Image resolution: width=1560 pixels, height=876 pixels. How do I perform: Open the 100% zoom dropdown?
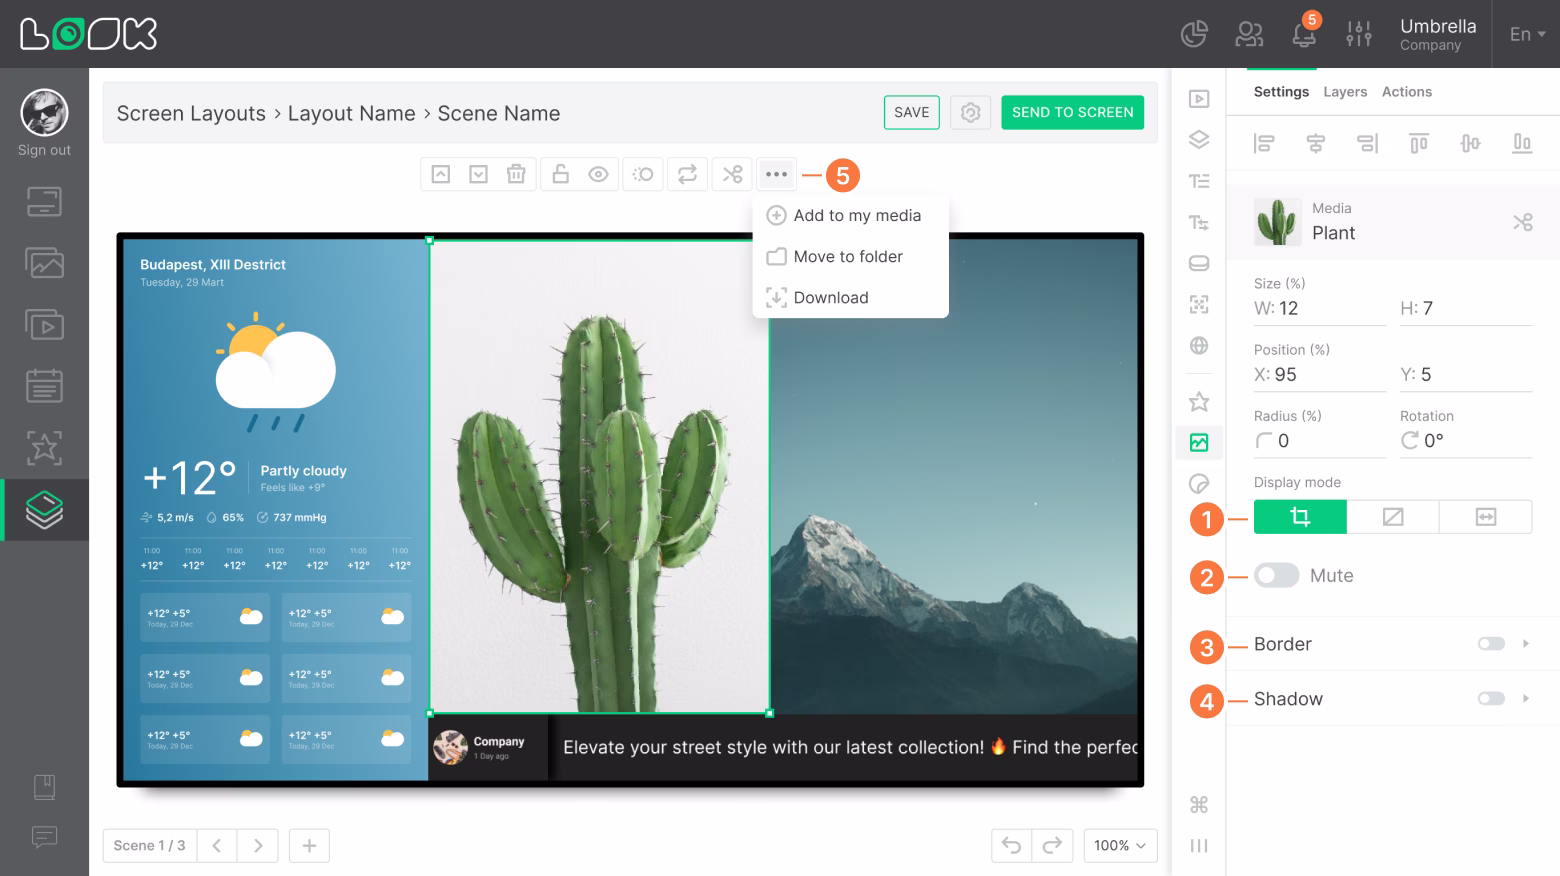(1120, 846)
